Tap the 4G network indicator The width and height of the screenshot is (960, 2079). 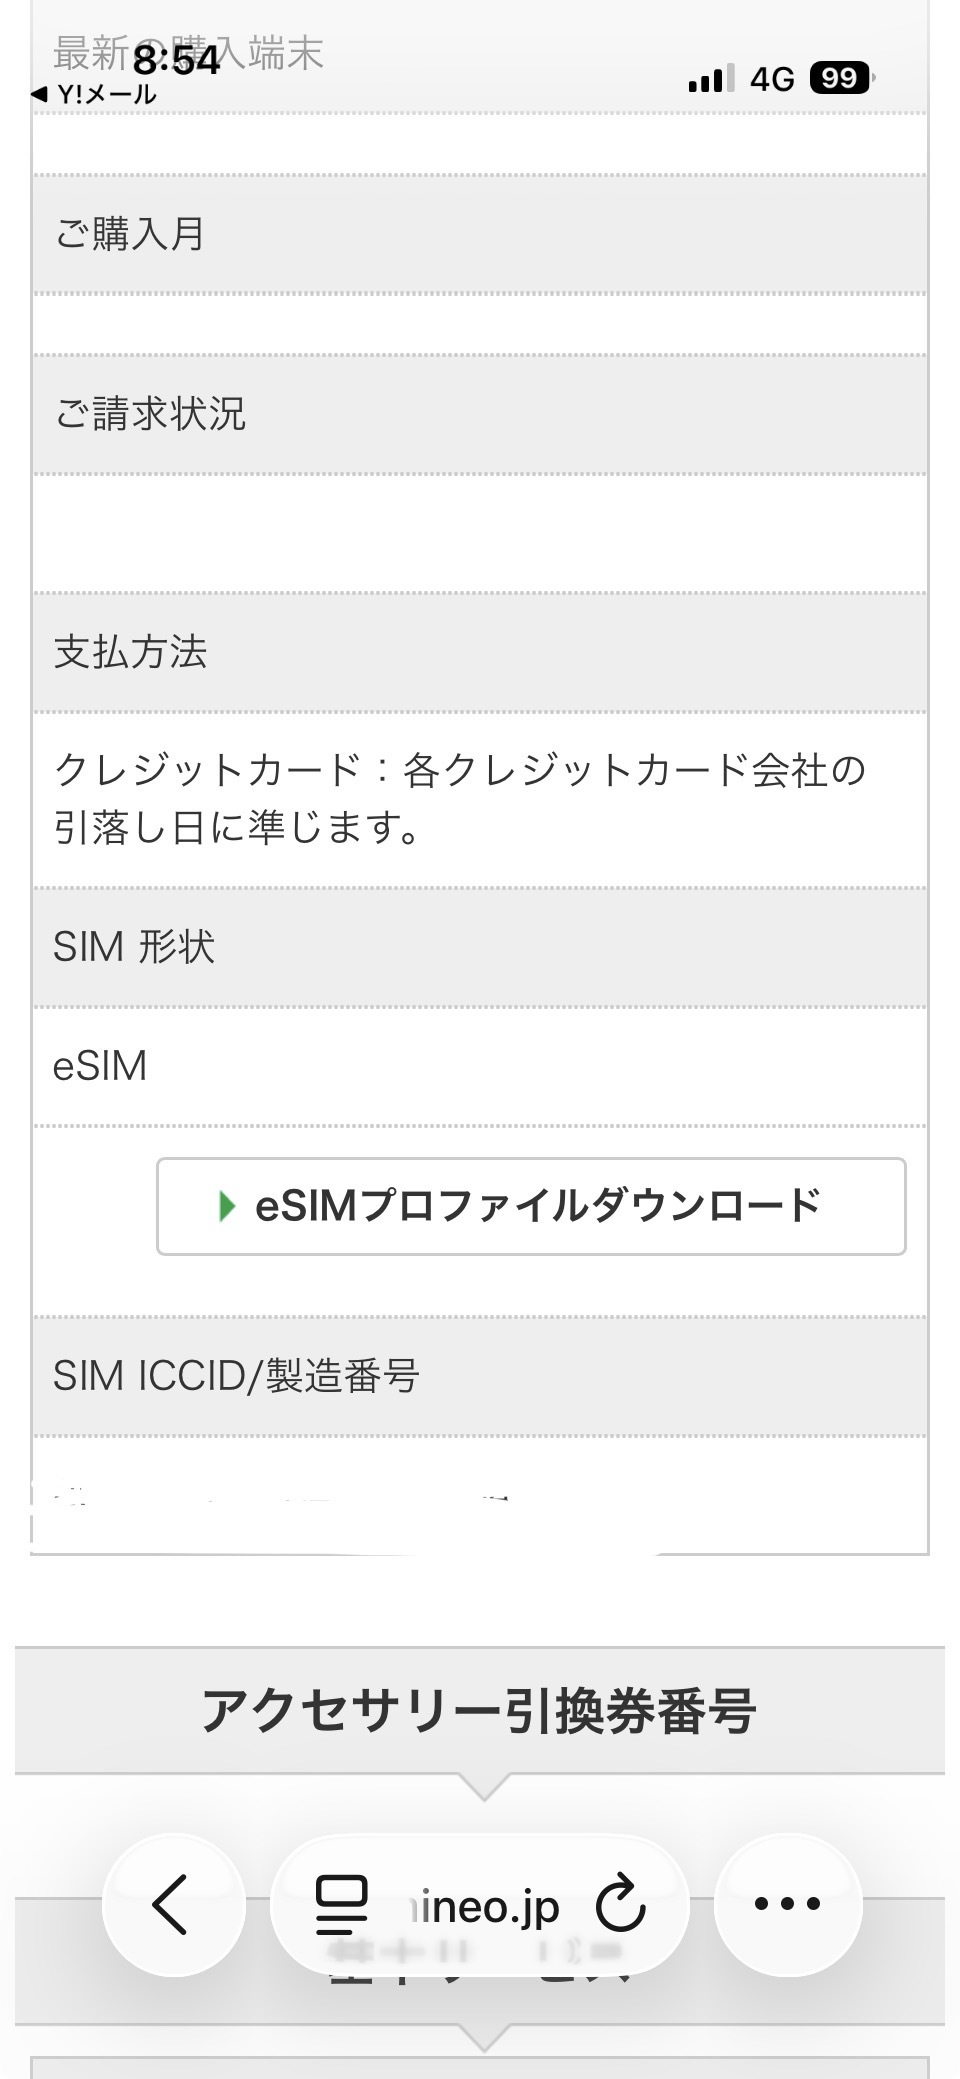click(x=772, y=78)
